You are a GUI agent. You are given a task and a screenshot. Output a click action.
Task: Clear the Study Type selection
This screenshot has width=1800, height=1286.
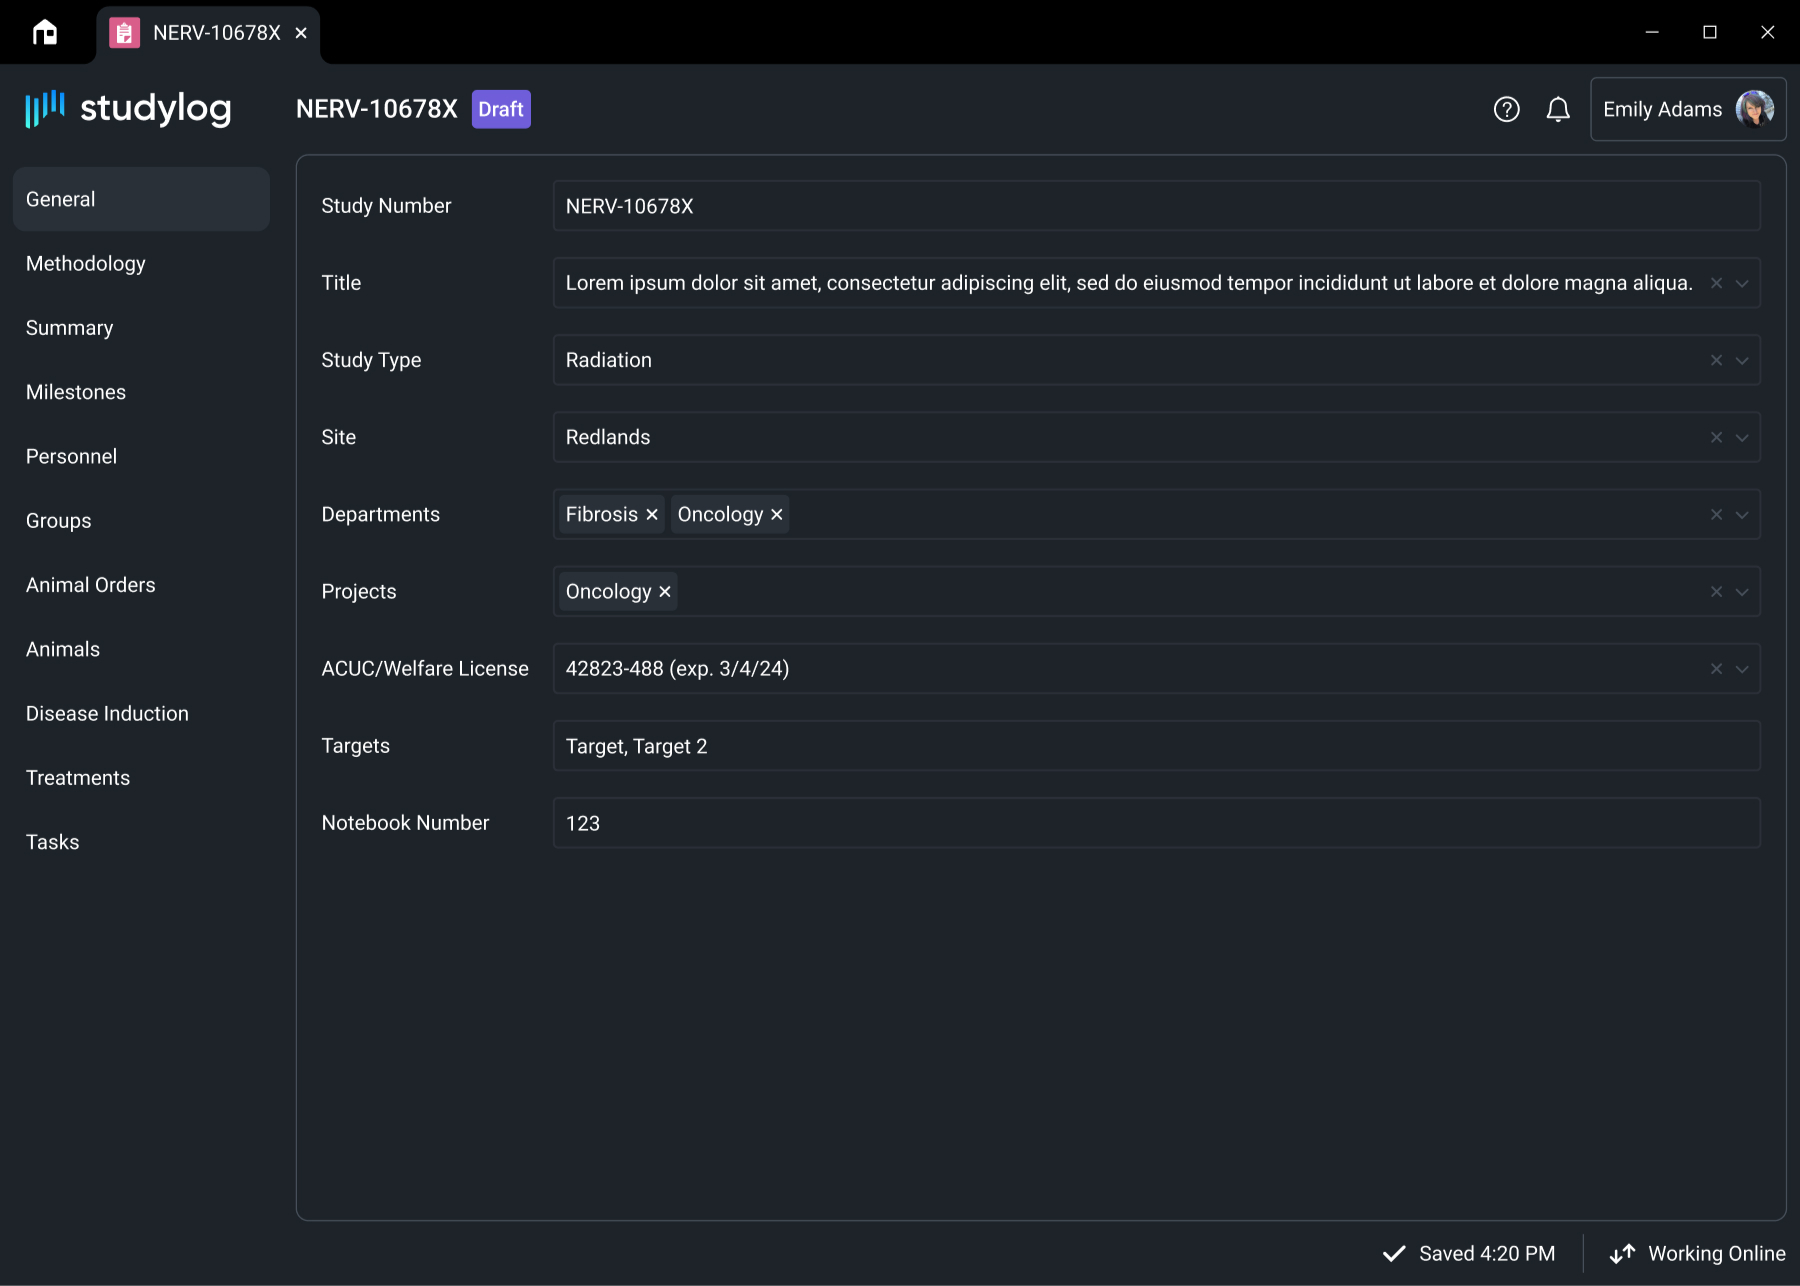pos(1716,360)
